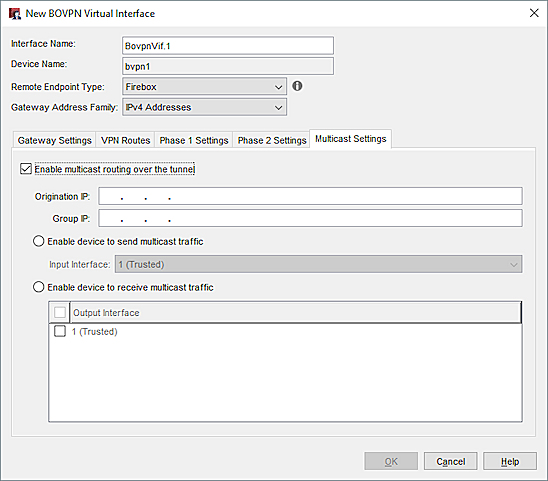The image size is (548, 481).
Task: Tick the Output Interface header checkbox
Action: click(x=60, y=312)
